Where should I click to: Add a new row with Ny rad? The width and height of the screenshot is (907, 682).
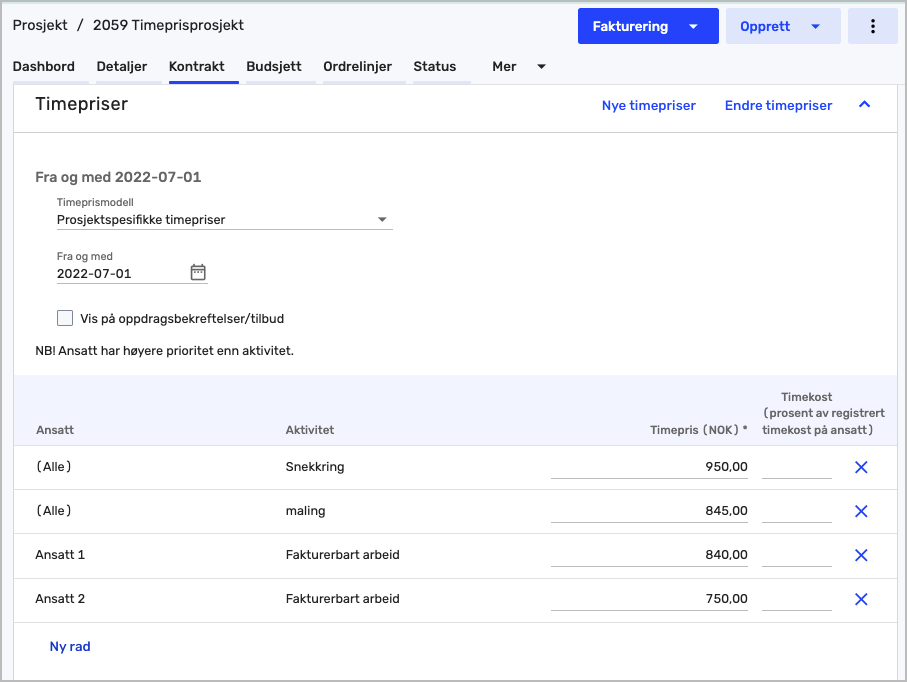(70, 647)
